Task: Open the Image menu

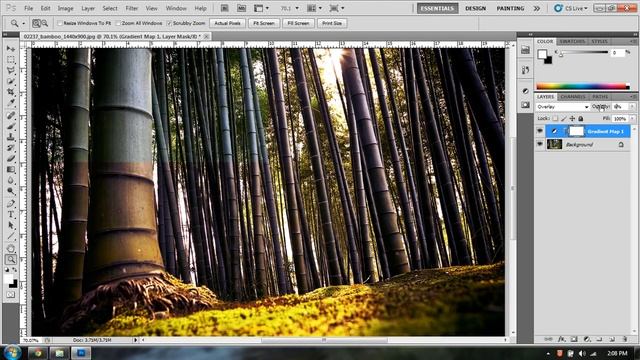Action: tap(65, 8)
